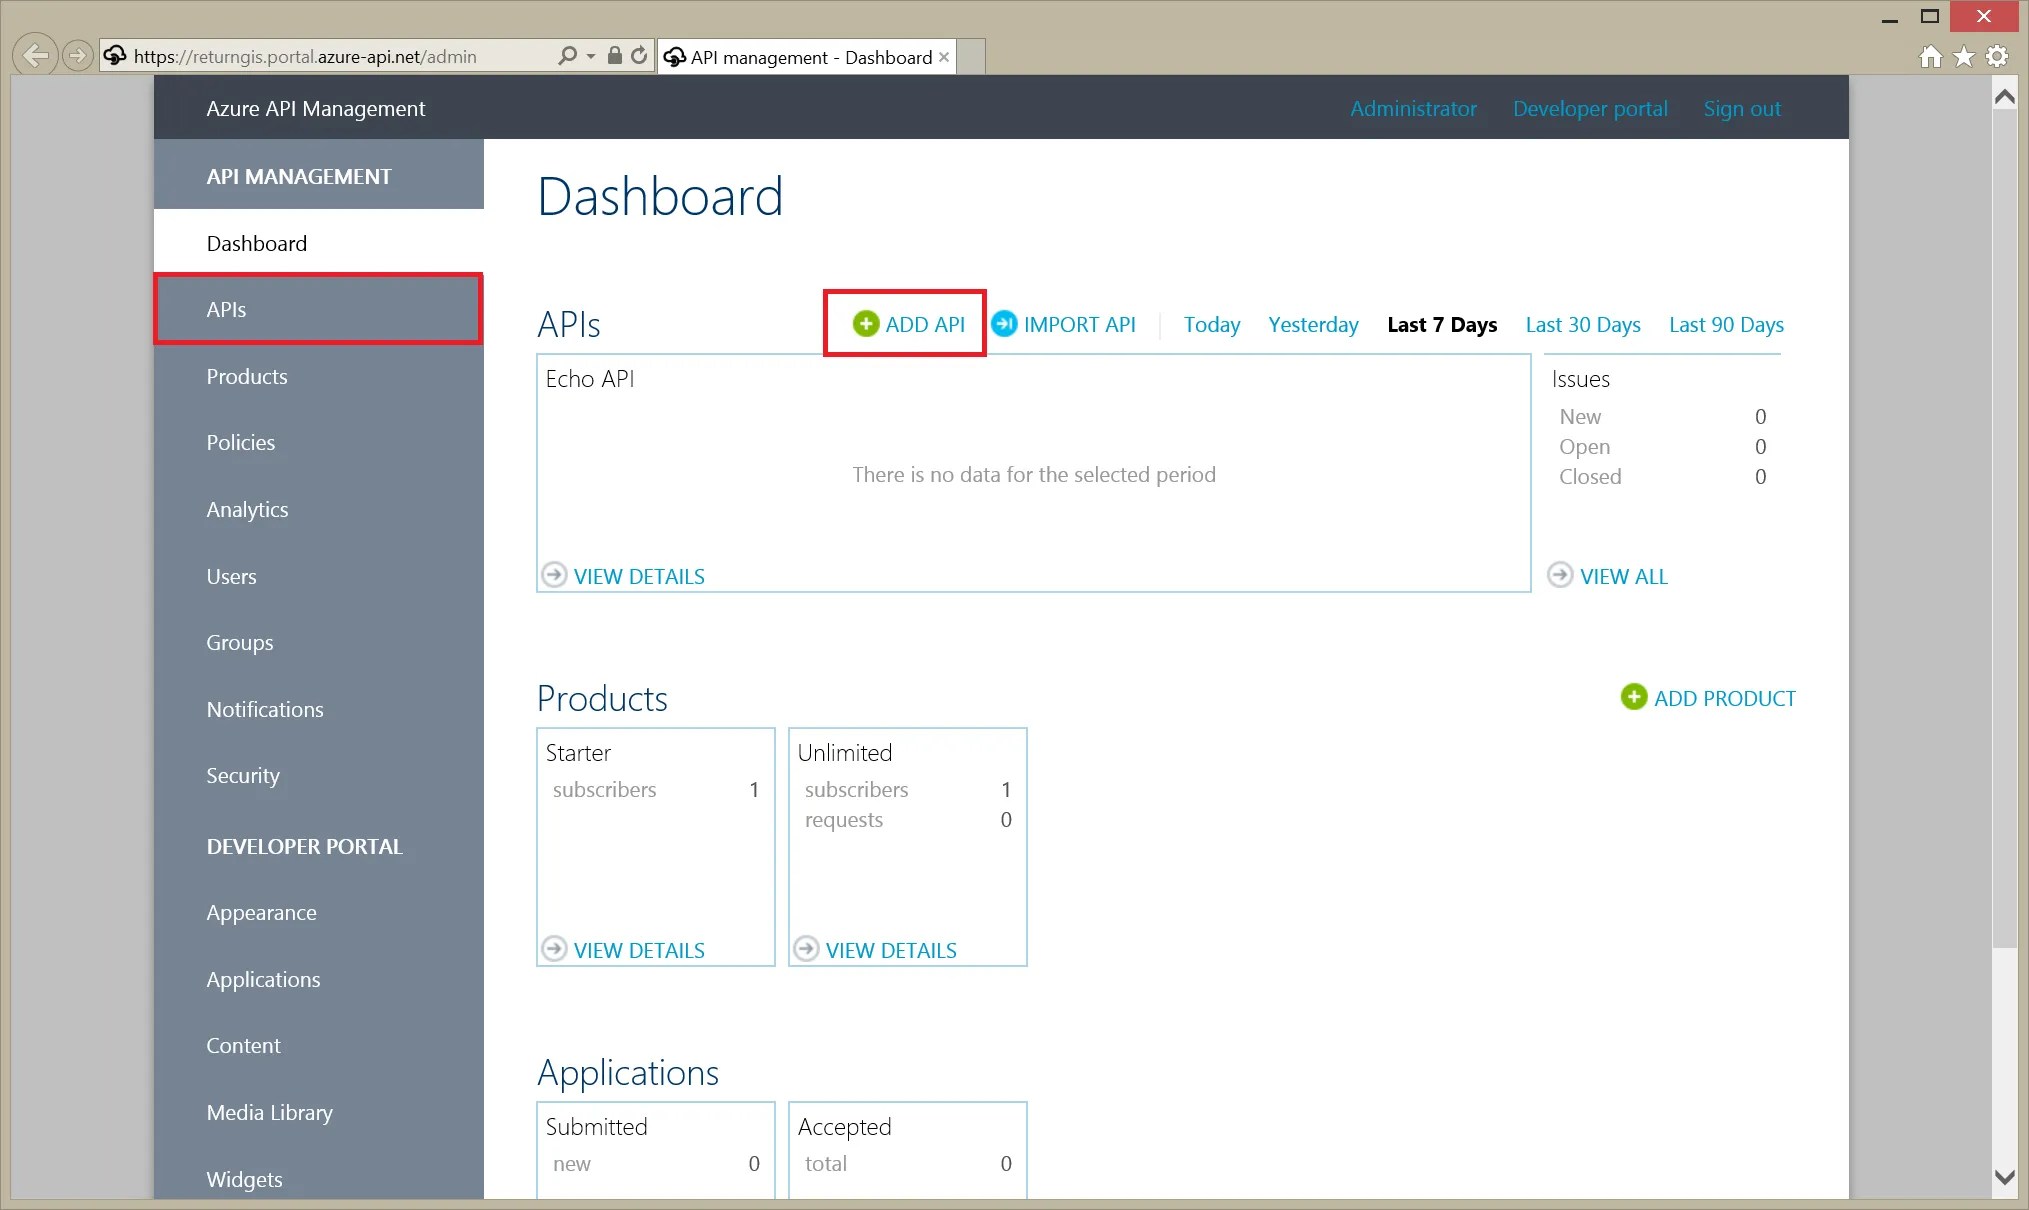Select the Last 30 Days period
Screen dimensions: 2029x1210
point(1583,324)
